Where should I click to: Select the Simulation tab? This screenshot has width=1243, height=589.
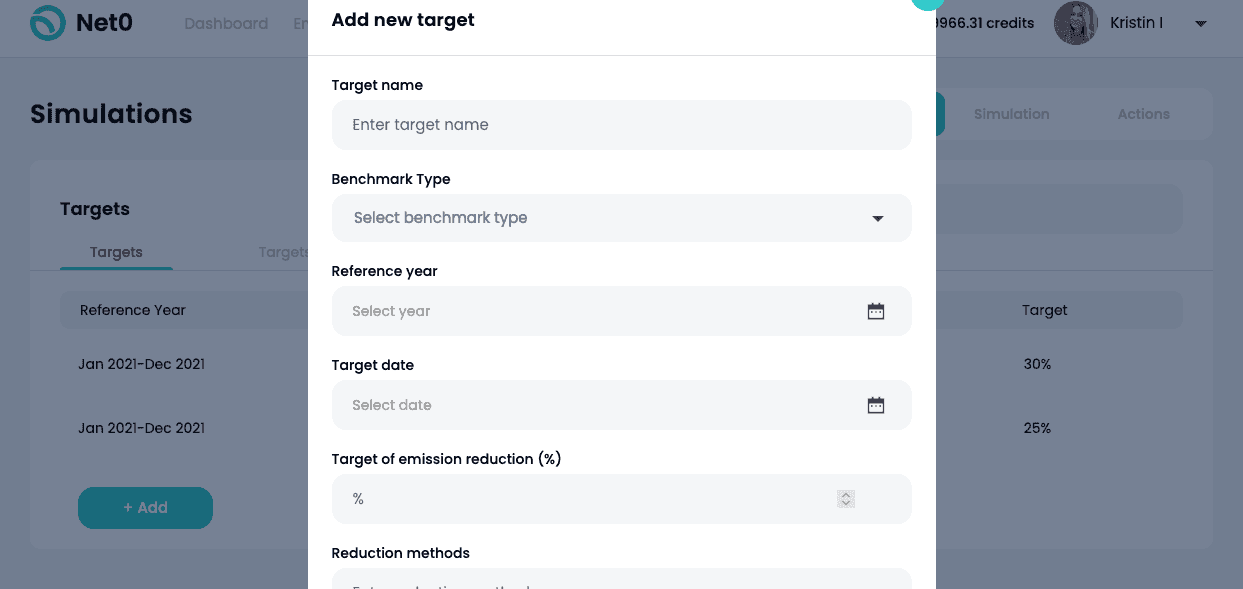pos(1011,114)
